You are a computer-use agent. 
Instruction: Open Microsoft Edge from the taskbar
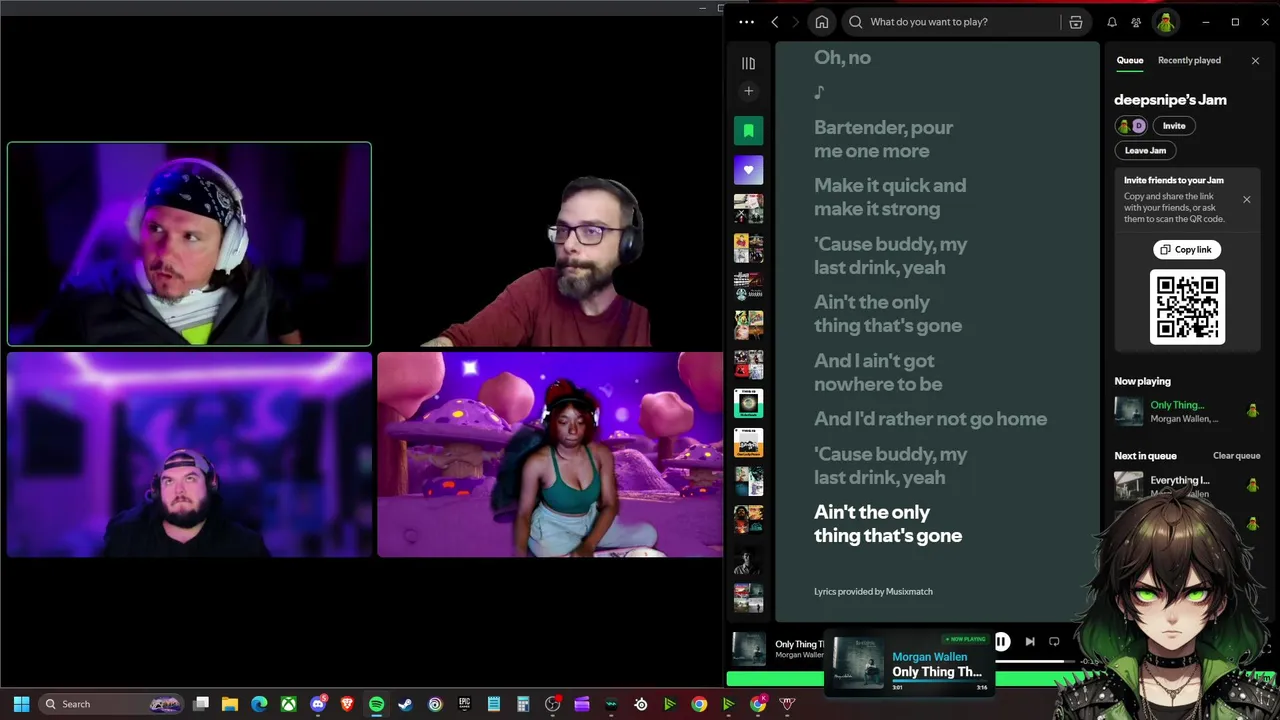[x=259, y=704]
